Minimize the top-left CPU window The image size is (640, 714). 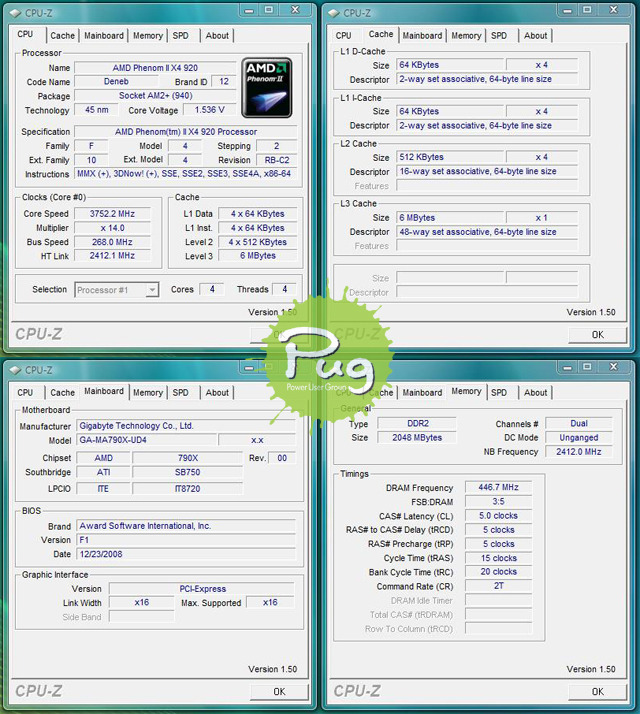pos(249,10)
